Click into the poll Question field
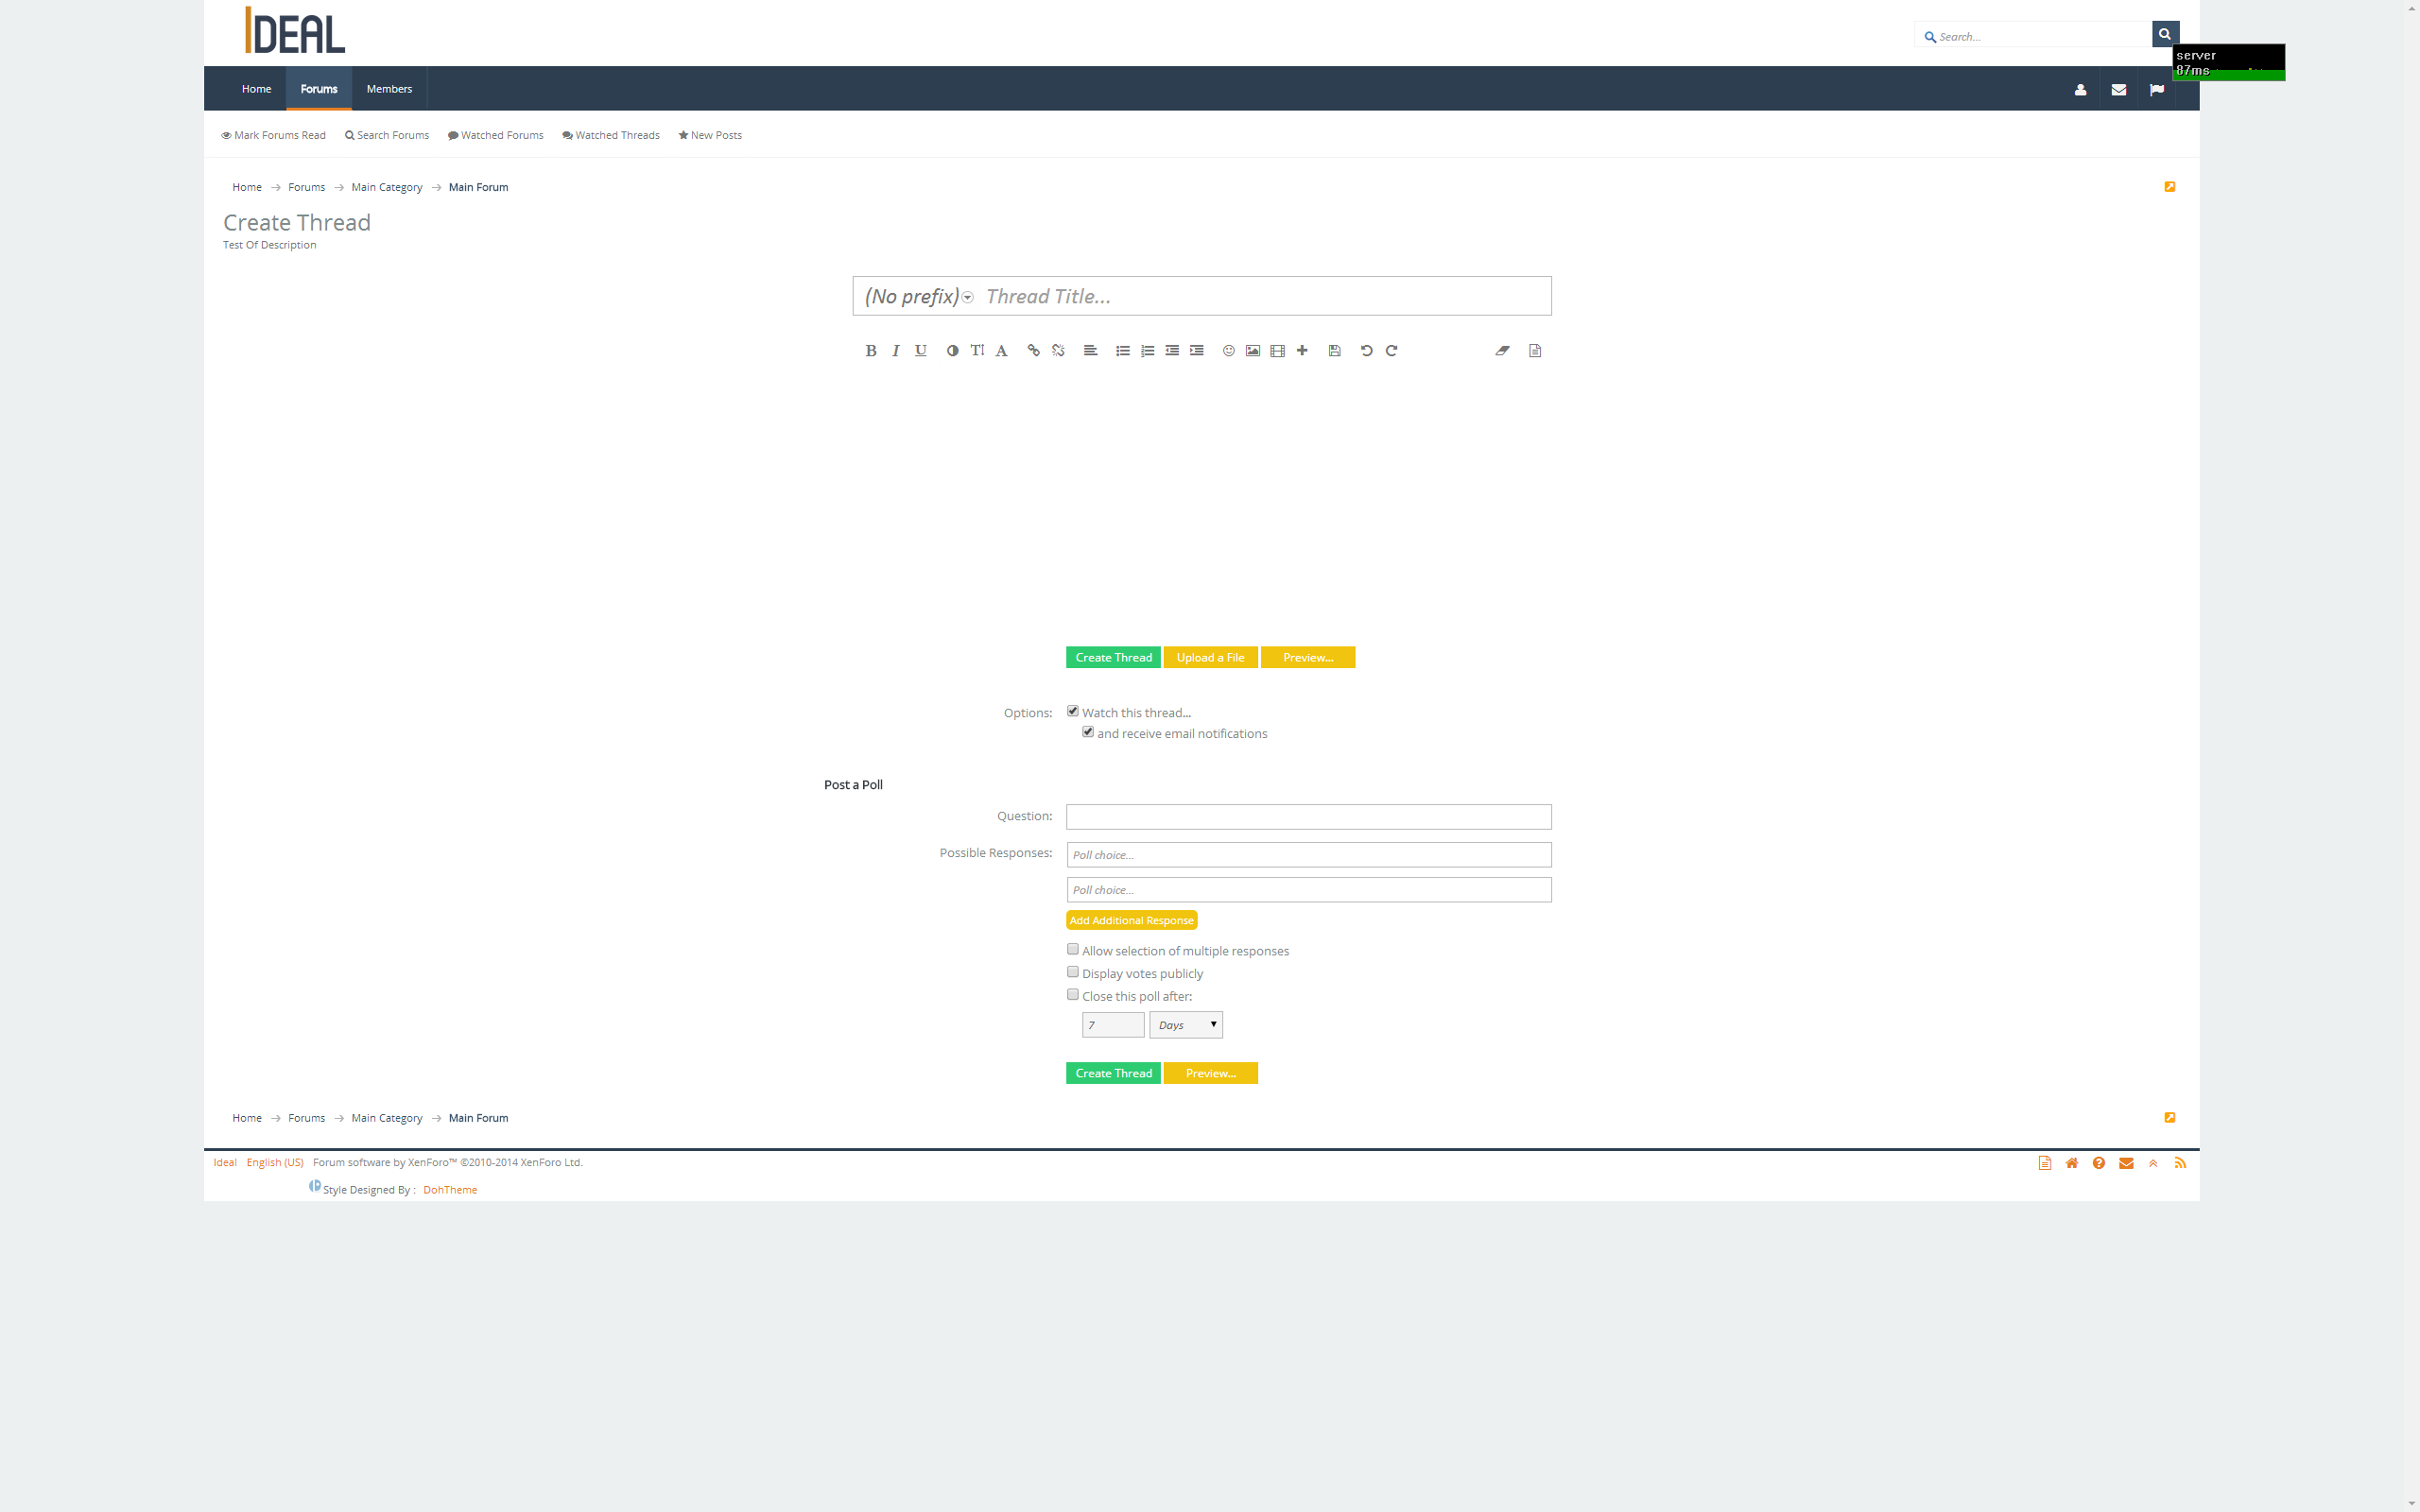2420x1512 pixels. coord(1308,817)
